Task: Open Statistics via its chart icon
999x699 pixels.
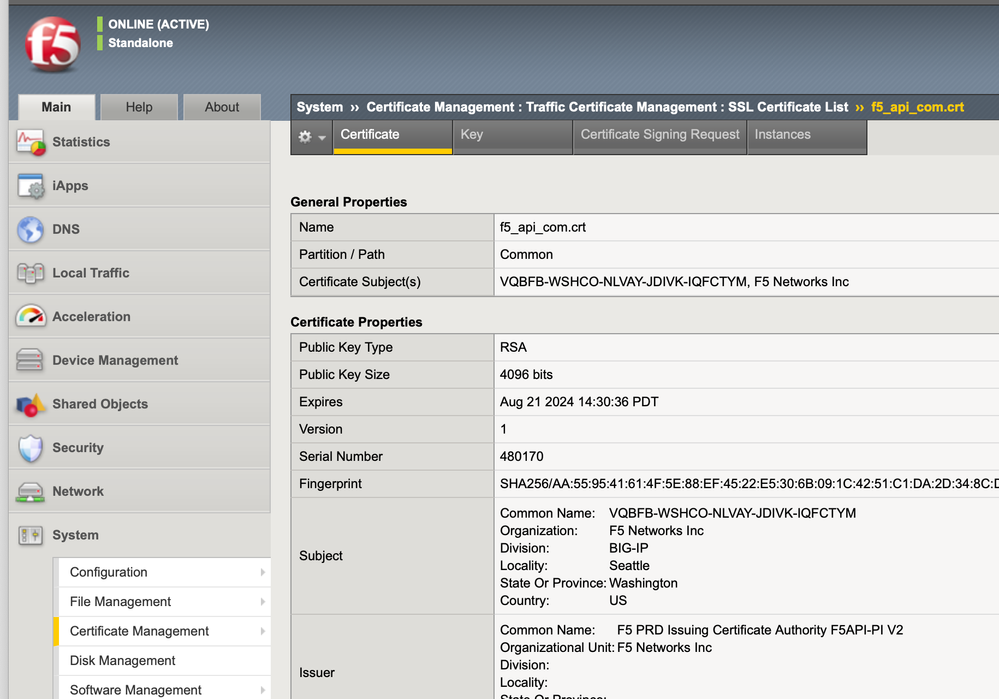Action: (x=31, y=143)
